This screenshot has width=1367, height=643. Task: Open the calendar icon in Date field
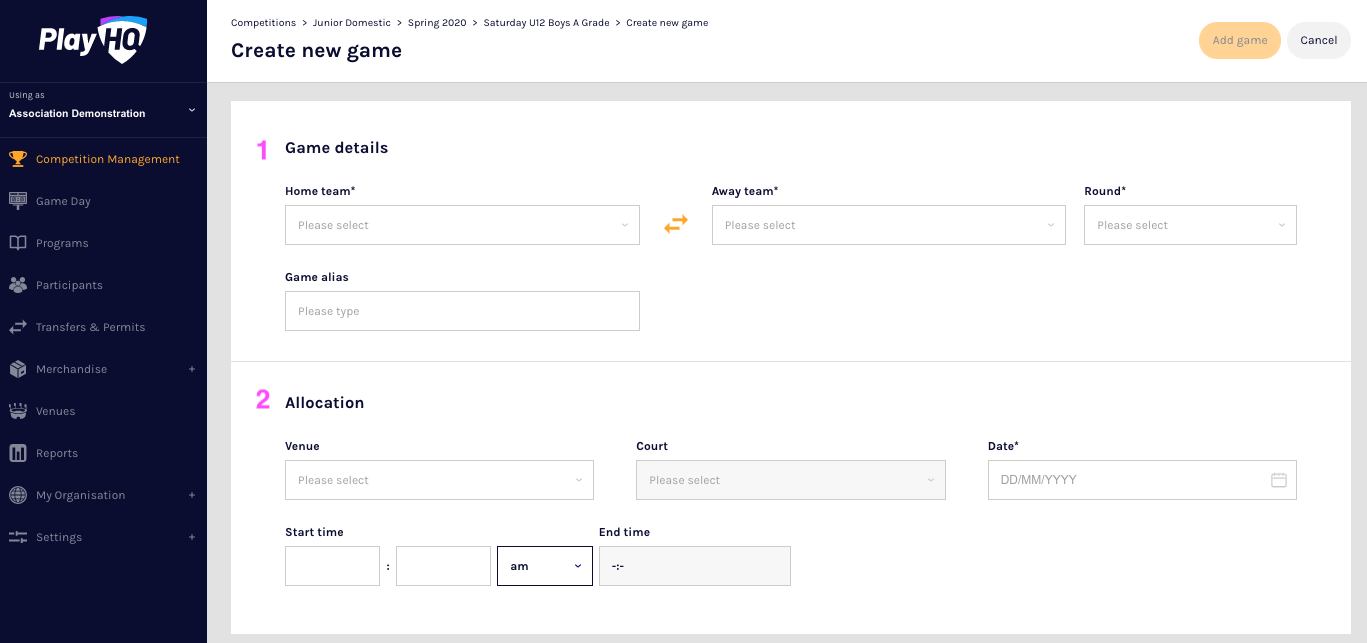[1278, 480]
